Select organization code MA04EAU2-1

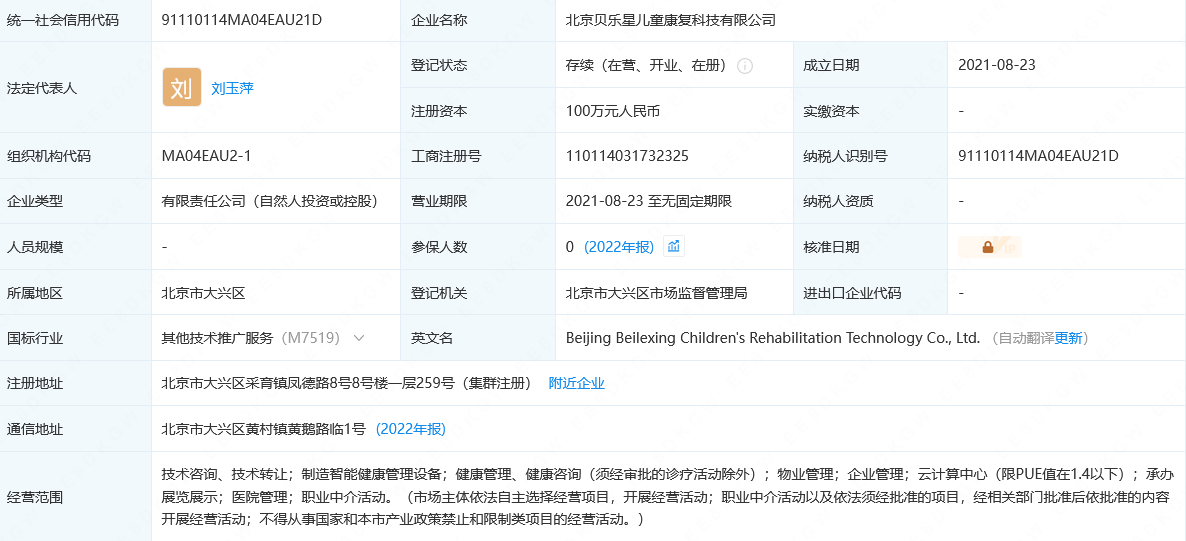click(206, 156)
